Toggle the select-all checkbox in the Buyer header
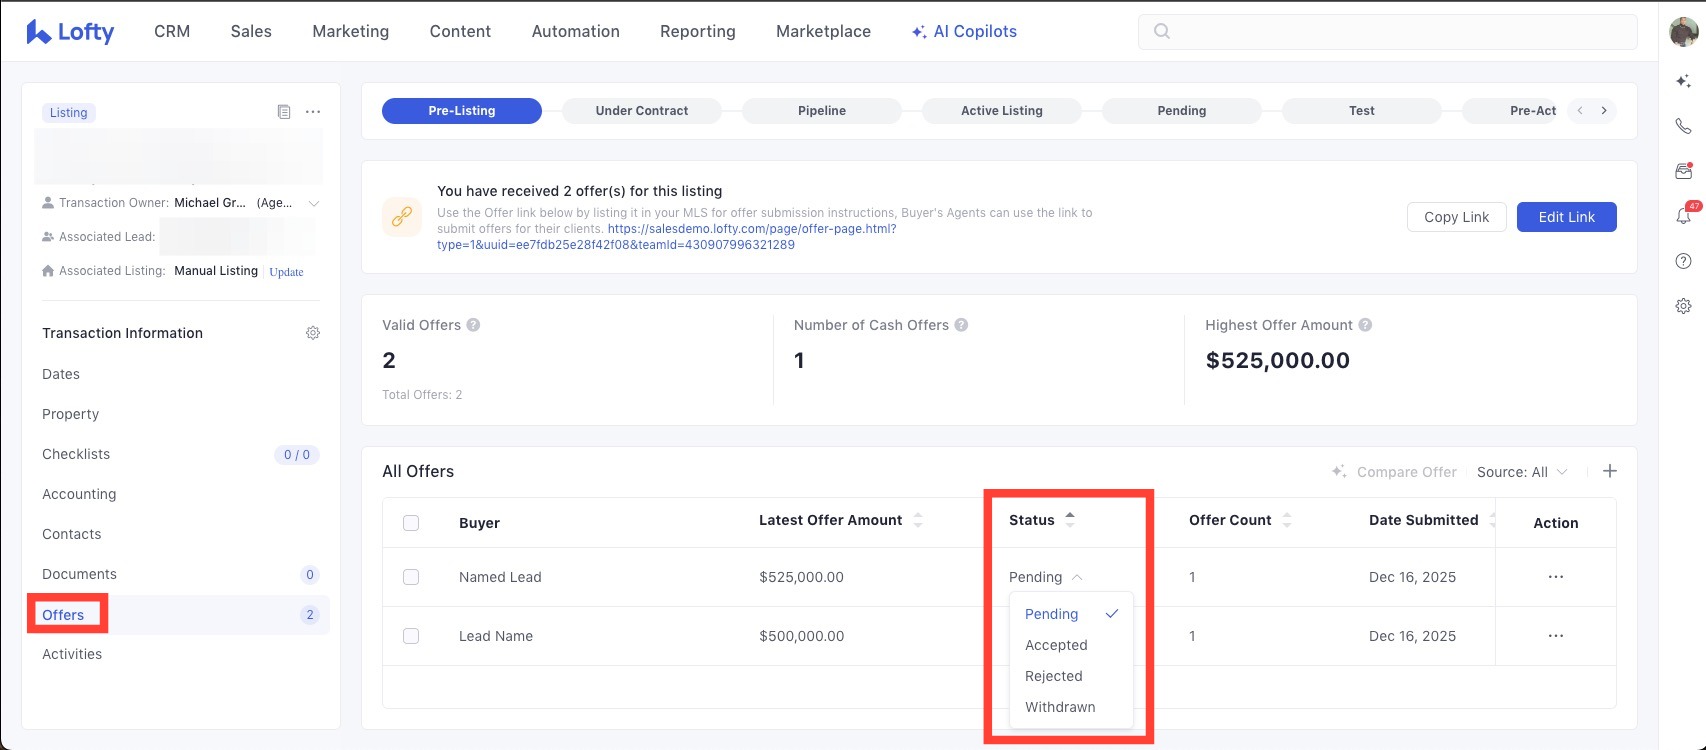 point(411,523)
